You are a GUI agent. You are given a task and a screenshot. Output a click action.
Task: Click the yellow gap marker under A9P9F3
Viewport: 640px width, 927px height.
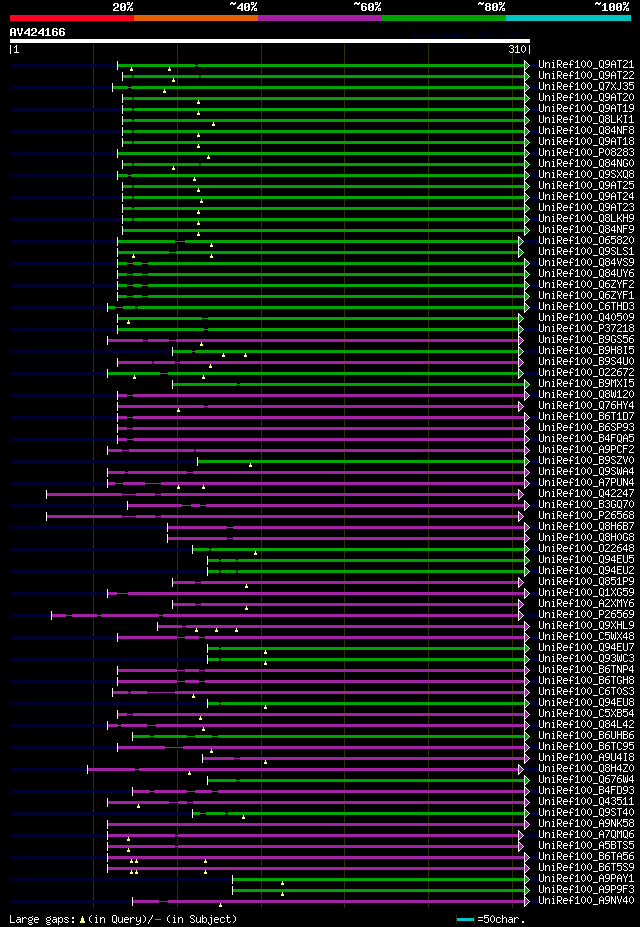click(282, 894)
